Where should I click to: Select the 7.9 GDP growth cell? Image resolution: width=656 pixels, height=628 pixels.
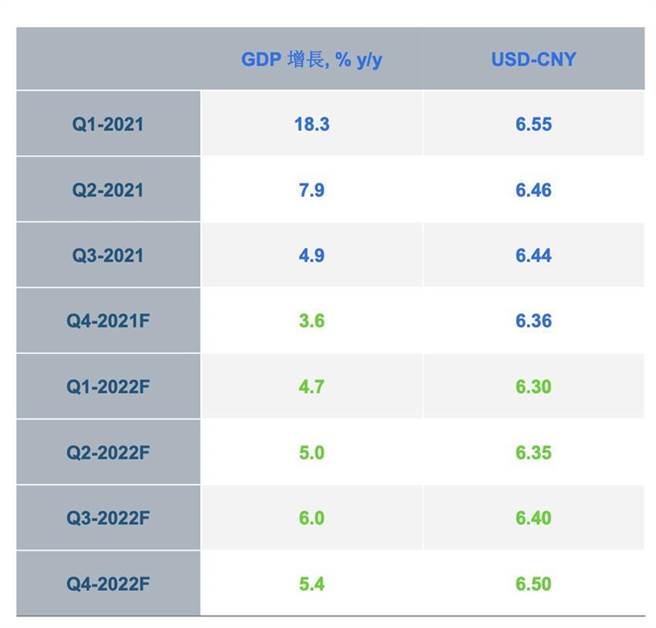[x=311, y=190]
